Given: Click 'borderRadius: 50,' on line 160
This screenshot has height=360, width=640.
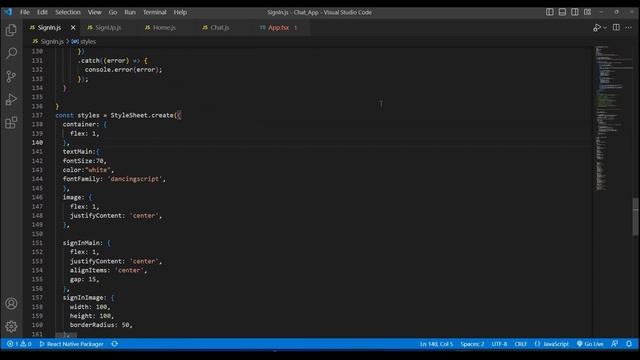Looking at the screenshot, I should click(101, 325).
